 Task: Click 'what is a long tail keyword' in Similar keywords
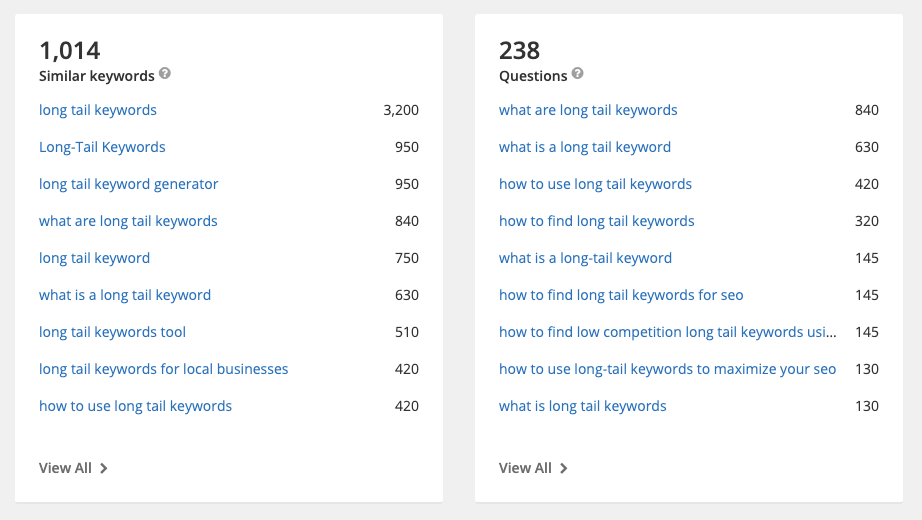(x=125, y=295)
